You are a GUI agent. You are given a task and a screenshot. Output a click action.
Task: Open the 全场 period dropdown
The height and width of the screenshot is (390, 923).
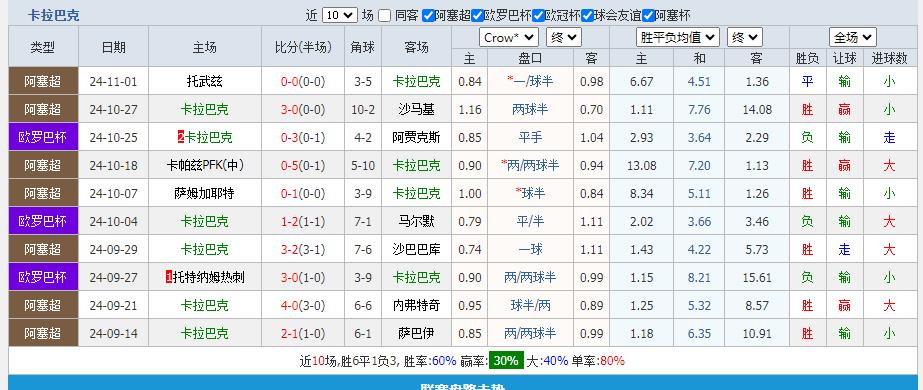click(x=853, y=38)
